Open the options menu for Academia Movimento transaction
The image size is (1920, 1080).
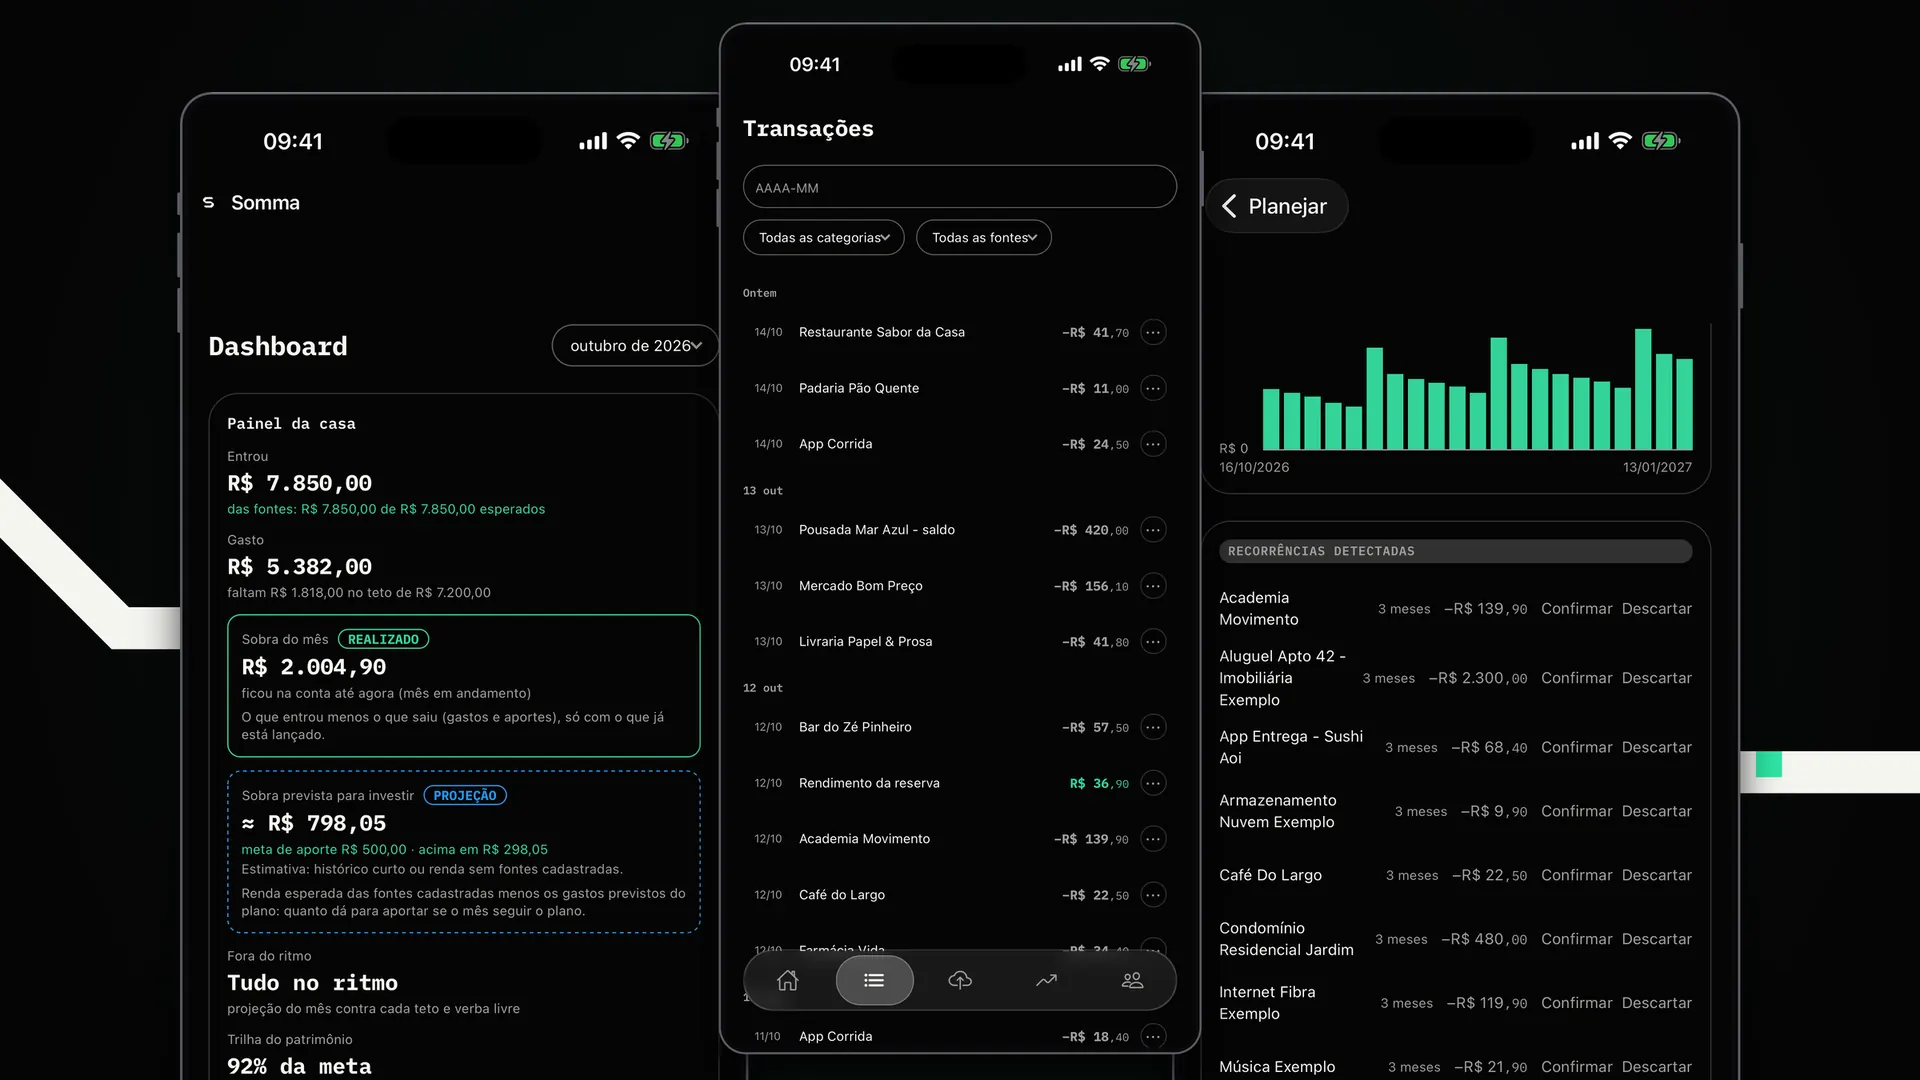[x=1153, y=839]
